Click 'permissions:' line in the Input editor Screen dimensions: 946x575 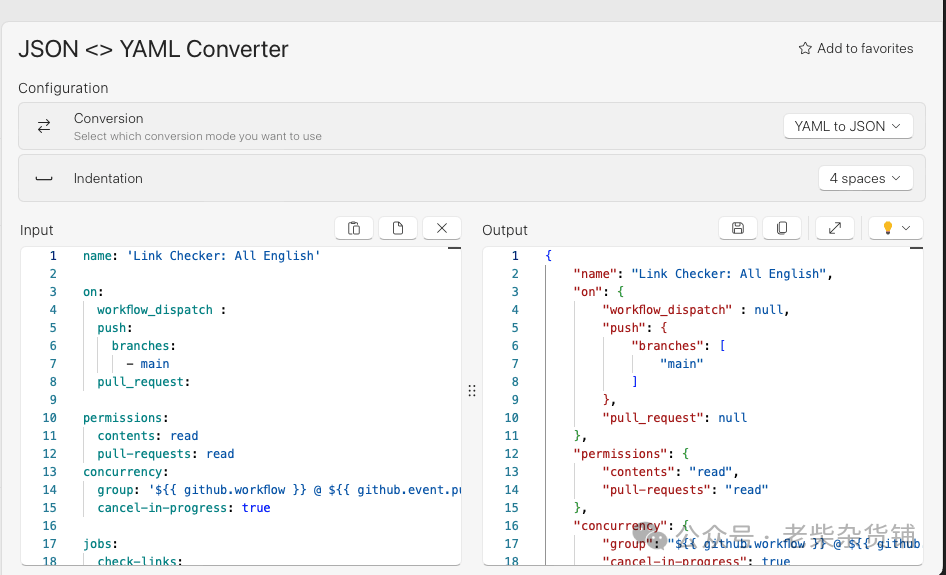pyautogui.click(x=125, y=418)
